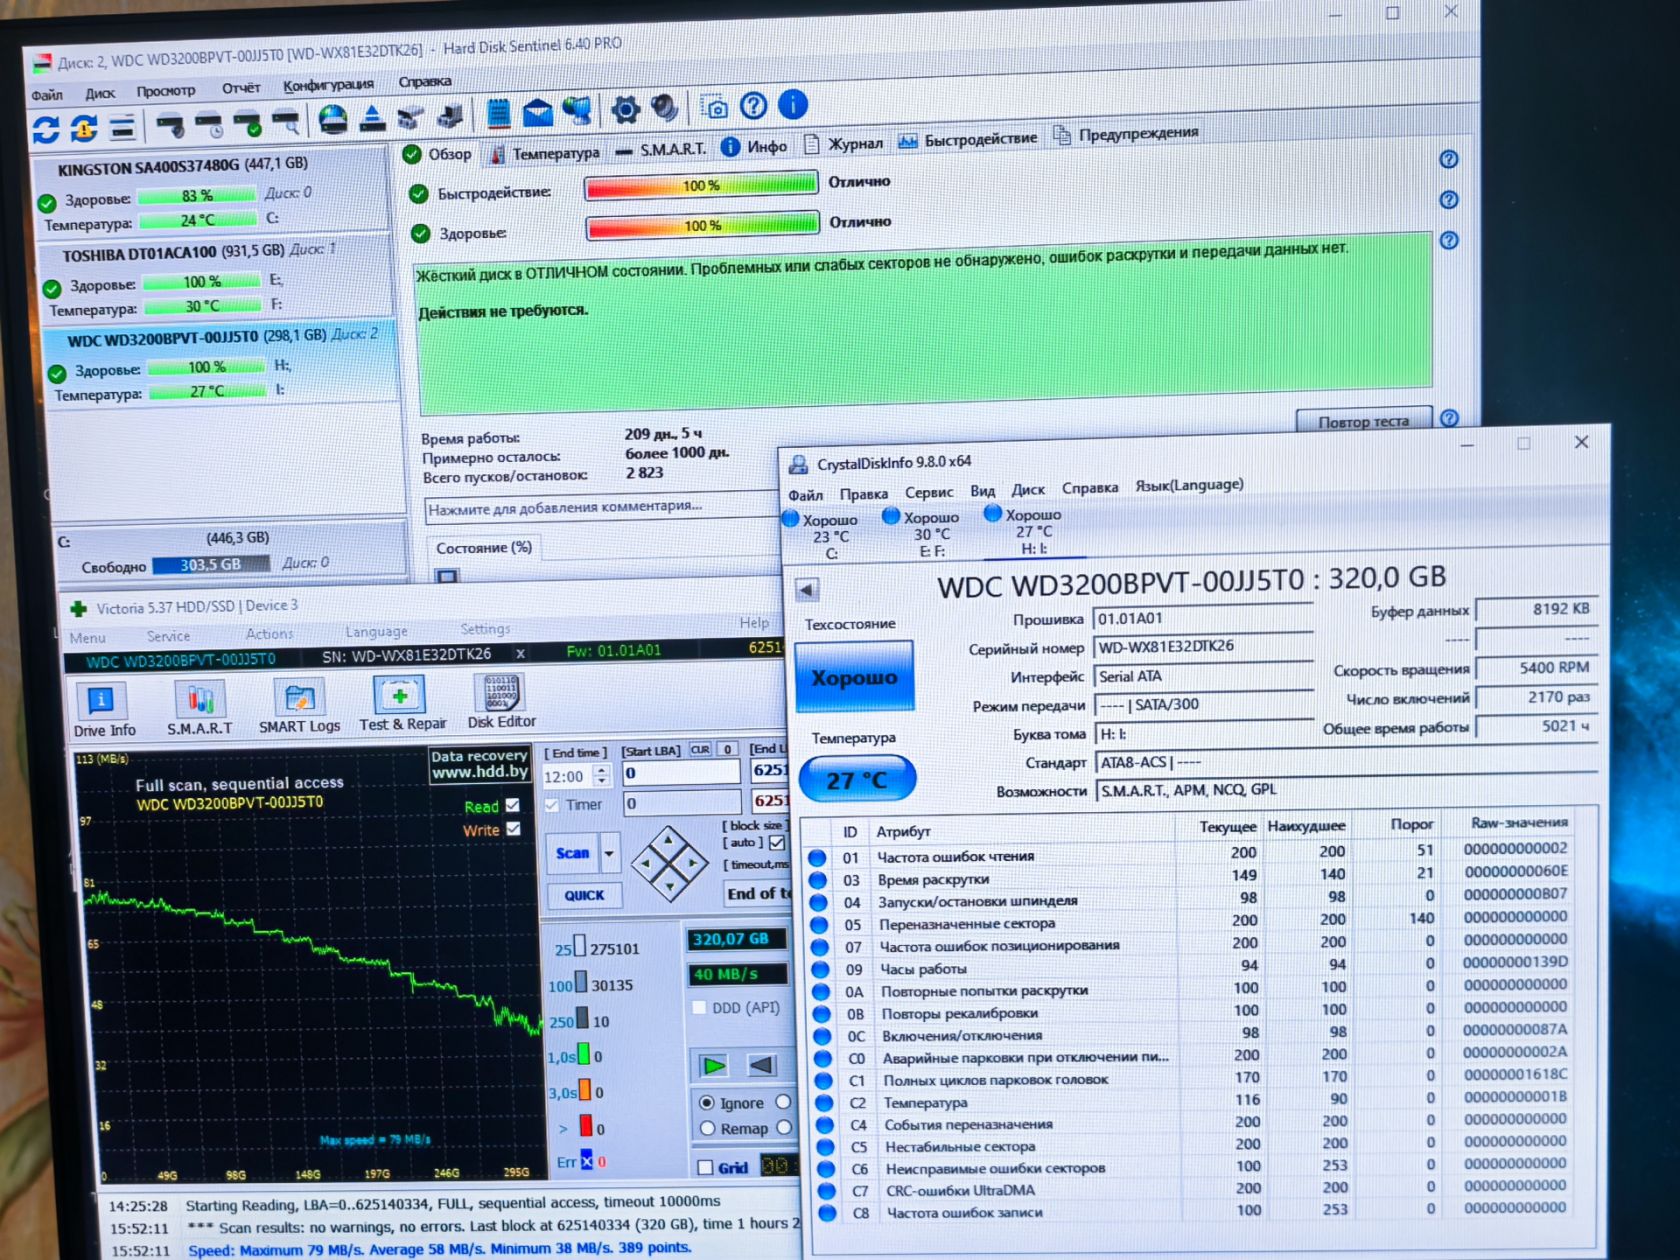Screen dimensions: 1680x1260
Task: Click the QUICK scan button
Action: pos(584,895)
